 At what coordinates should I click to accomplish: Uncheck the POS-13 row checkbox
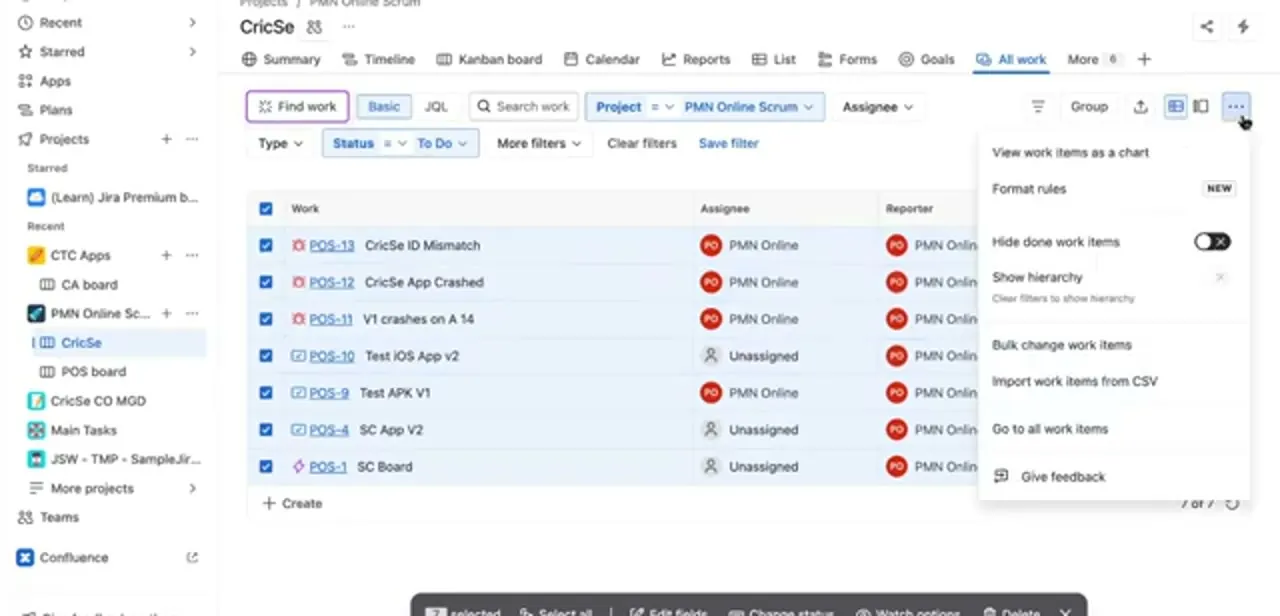tap(266, 245)
